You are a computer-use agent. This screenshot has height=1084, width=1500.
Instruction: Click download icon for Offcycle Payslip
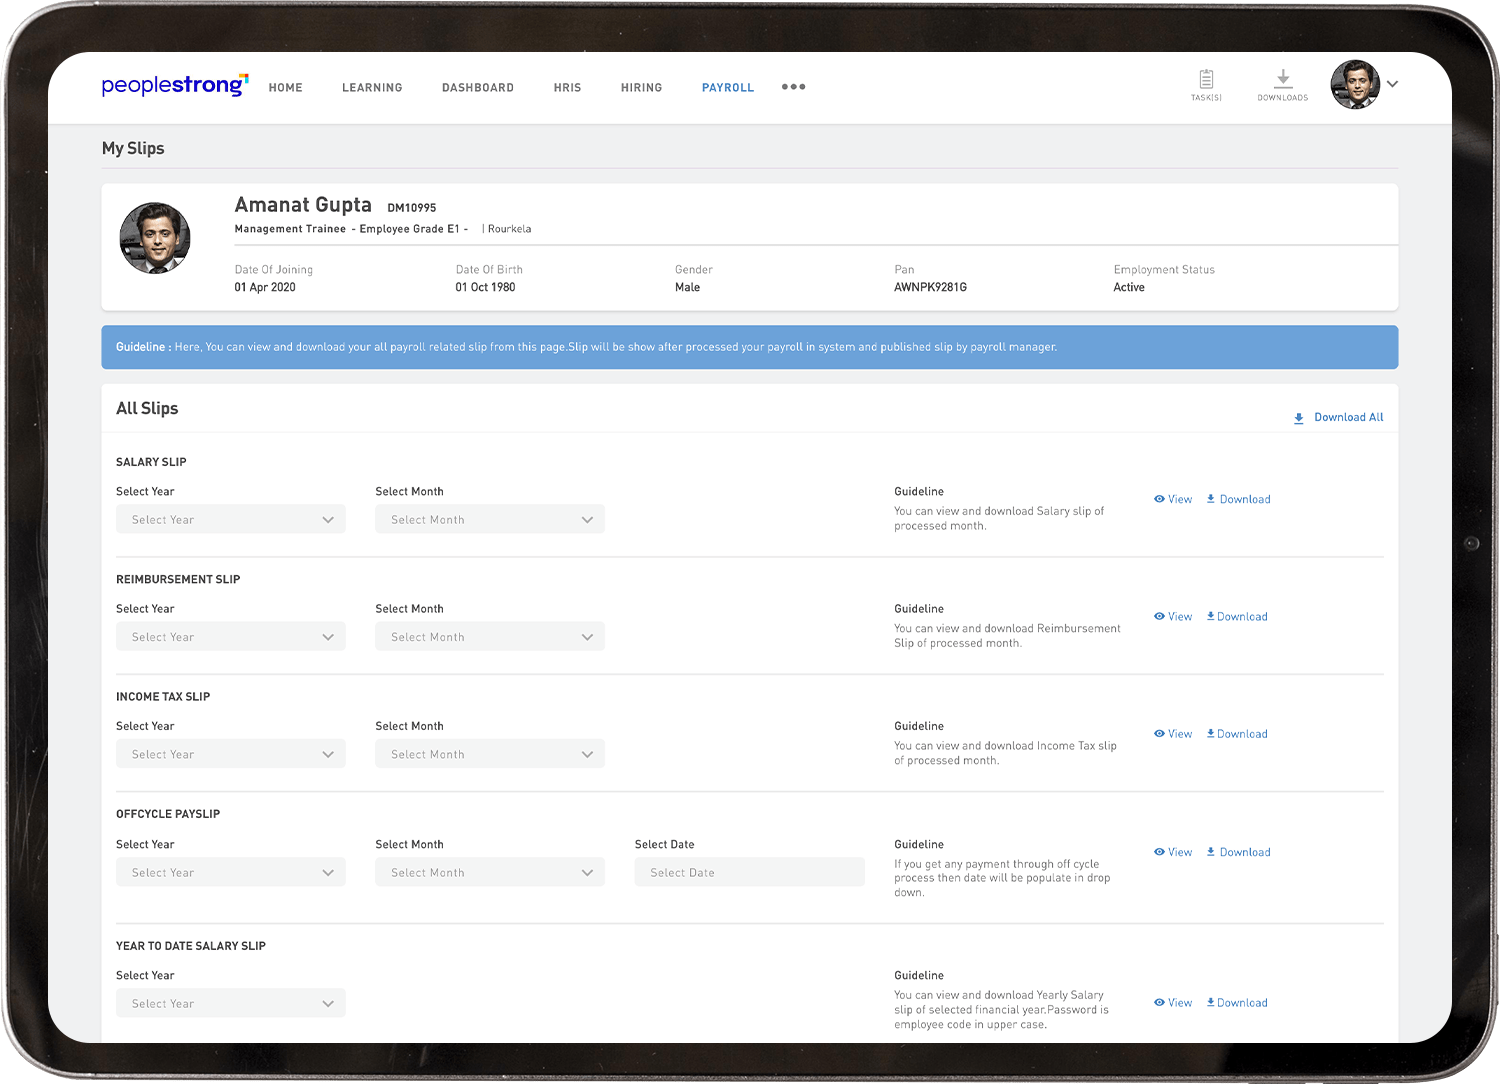1210,852
